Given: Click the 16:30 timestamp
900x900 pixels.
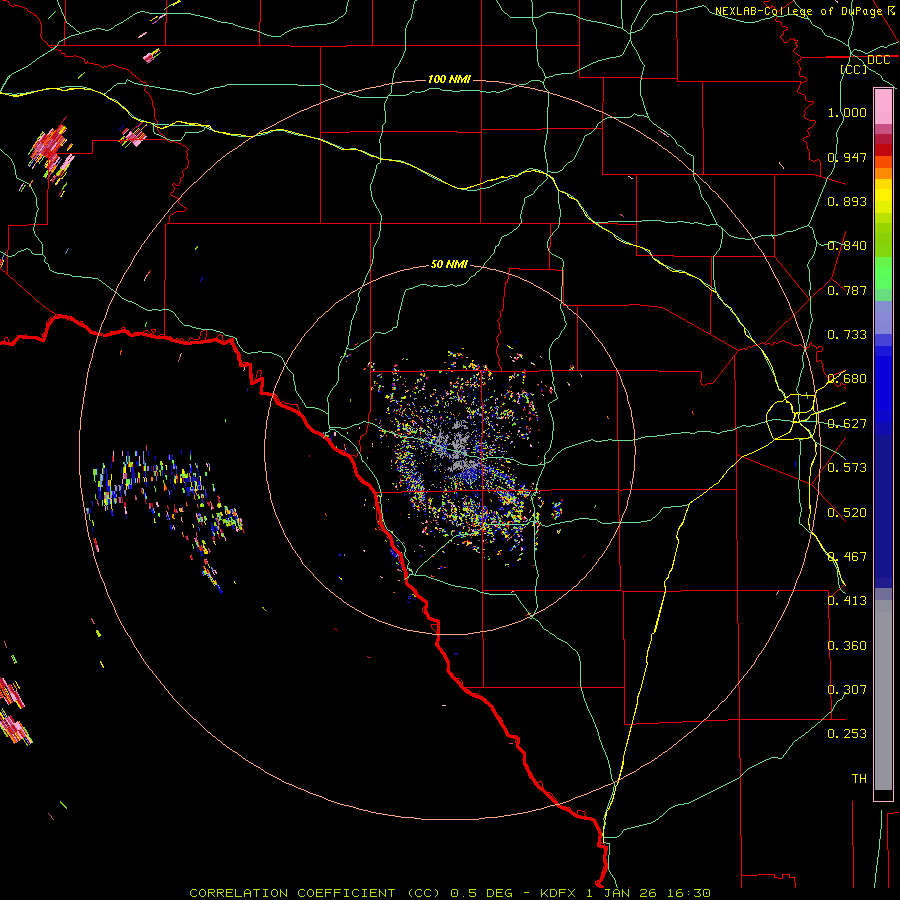Looking at the screenshot, I should 690,893.
